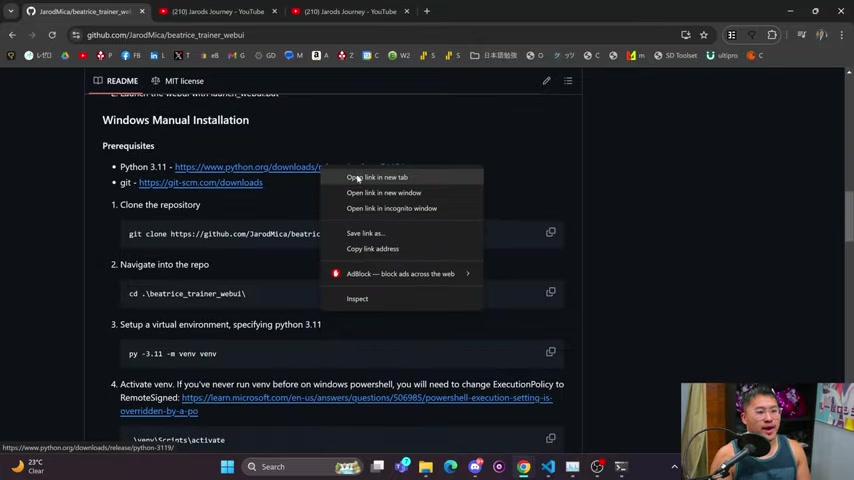Open the Microsoft powershell execution policy link
Viewport: 854px width, 480px height.
(336, 404)
